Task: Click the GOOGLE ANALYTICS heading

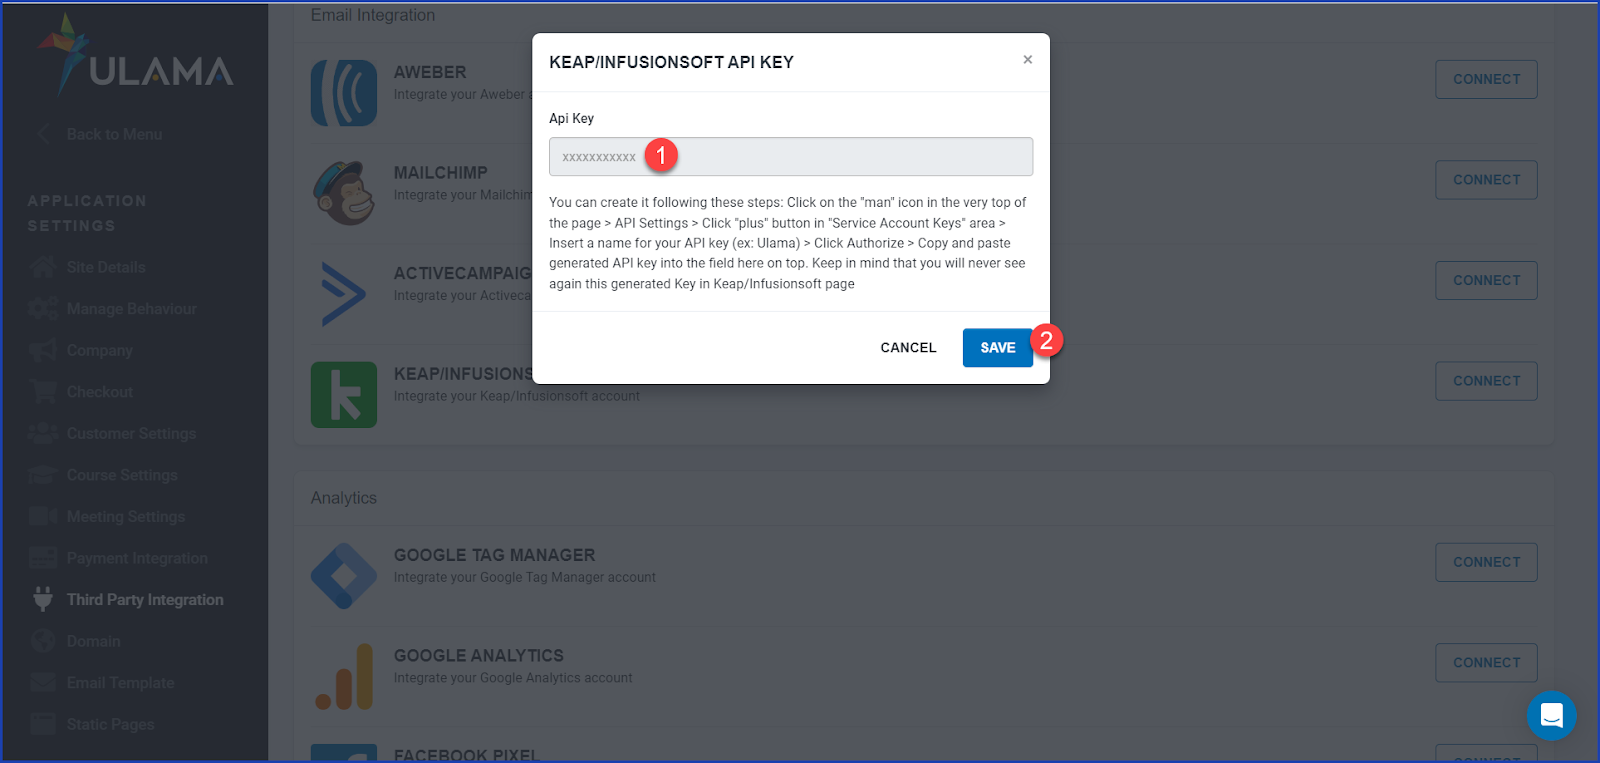Action: [x=479, y=656]
